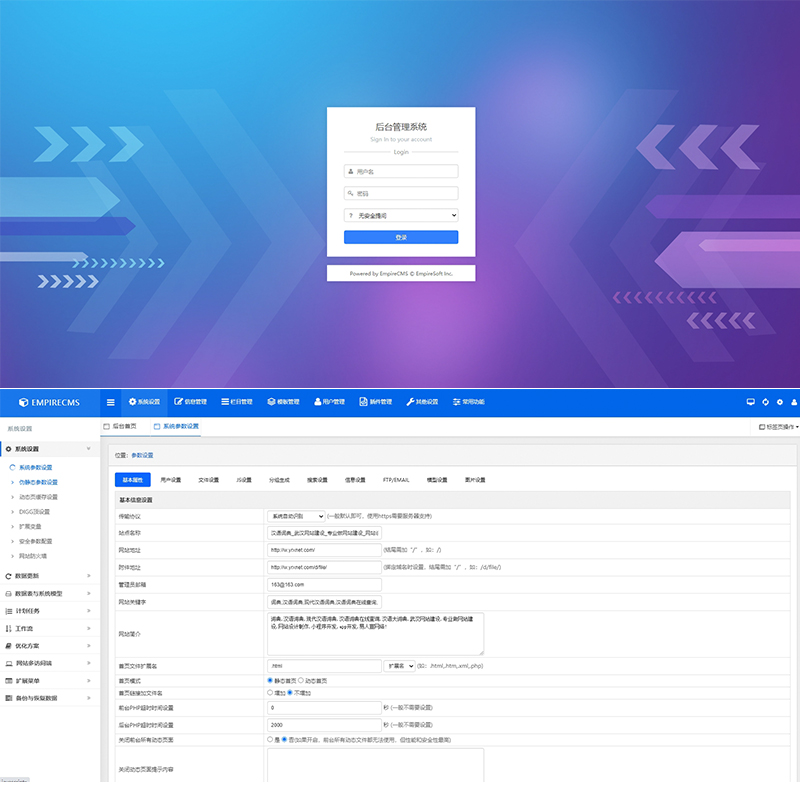Open 用户管理 person icon in top navigation
This screenshot has height=800, width=800.
(317, 402)
